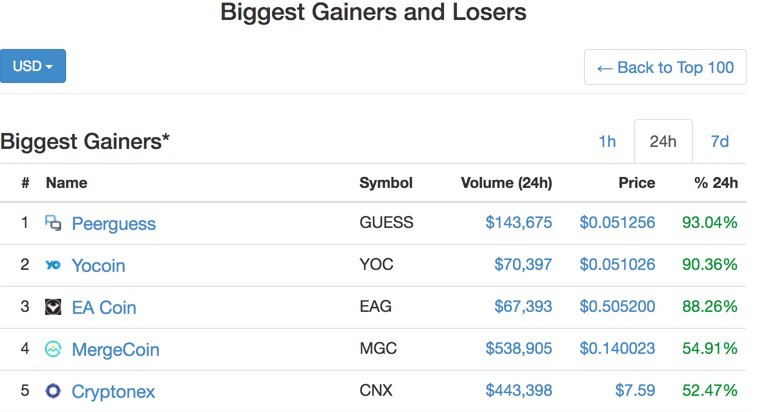Open the Peerguess coin page link
Image resolution: width=764 pixels, height=412 pixels.
coord(114,224)
